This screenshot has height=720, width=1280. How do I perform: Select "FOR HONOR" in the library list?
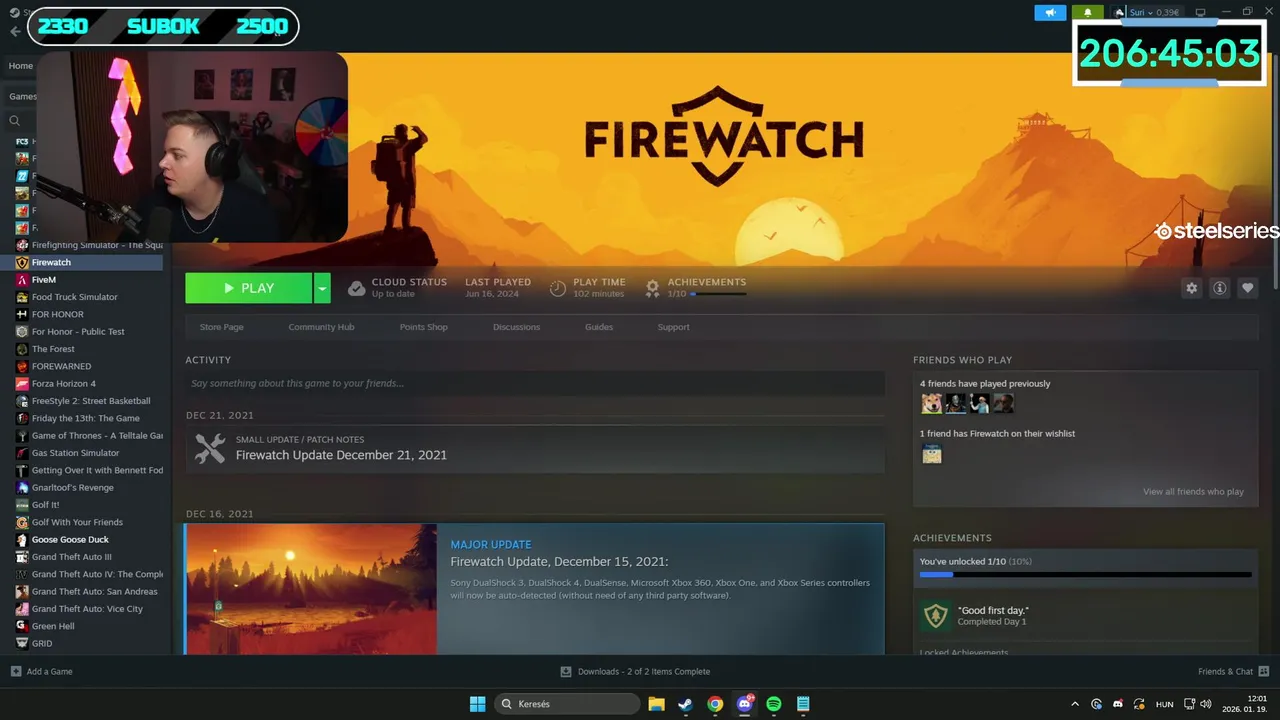pos(58,314)
